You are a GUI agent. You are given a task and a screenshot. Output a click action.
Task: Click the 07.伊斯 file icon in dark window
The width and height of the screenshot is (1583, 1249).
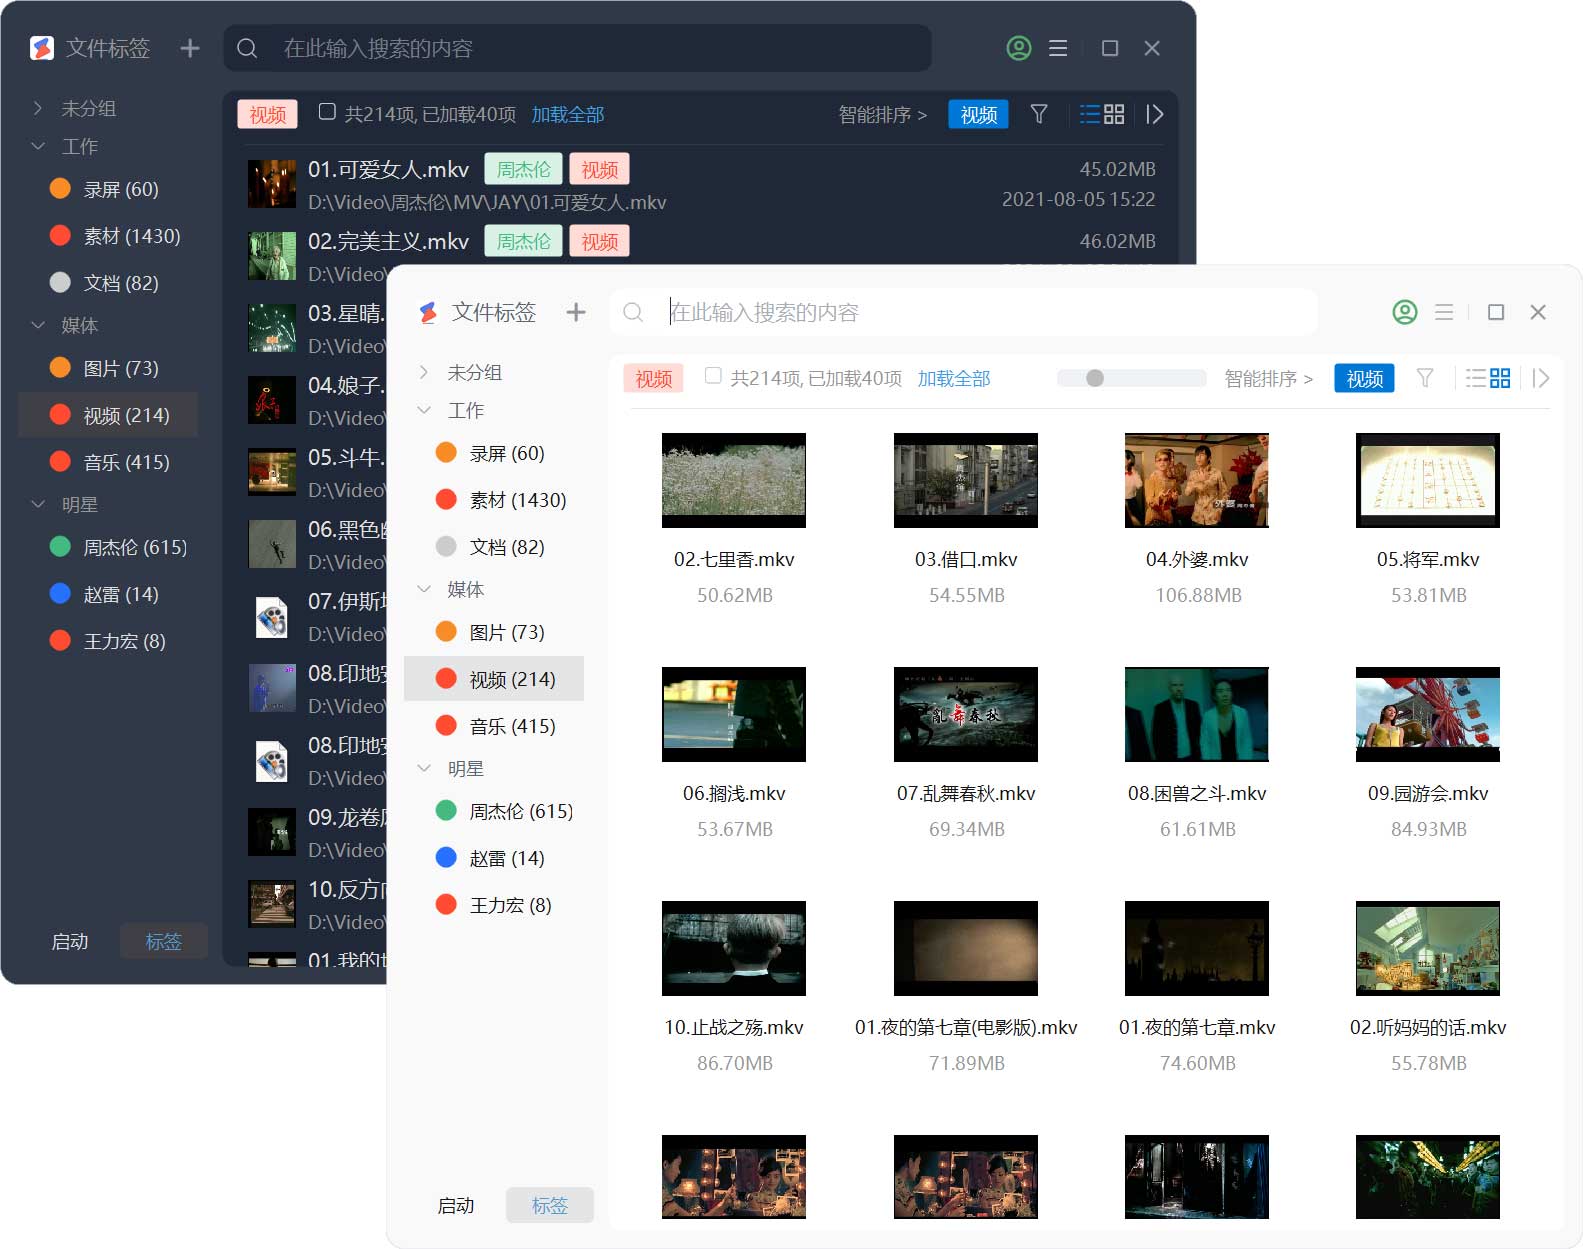coord(272,617)
